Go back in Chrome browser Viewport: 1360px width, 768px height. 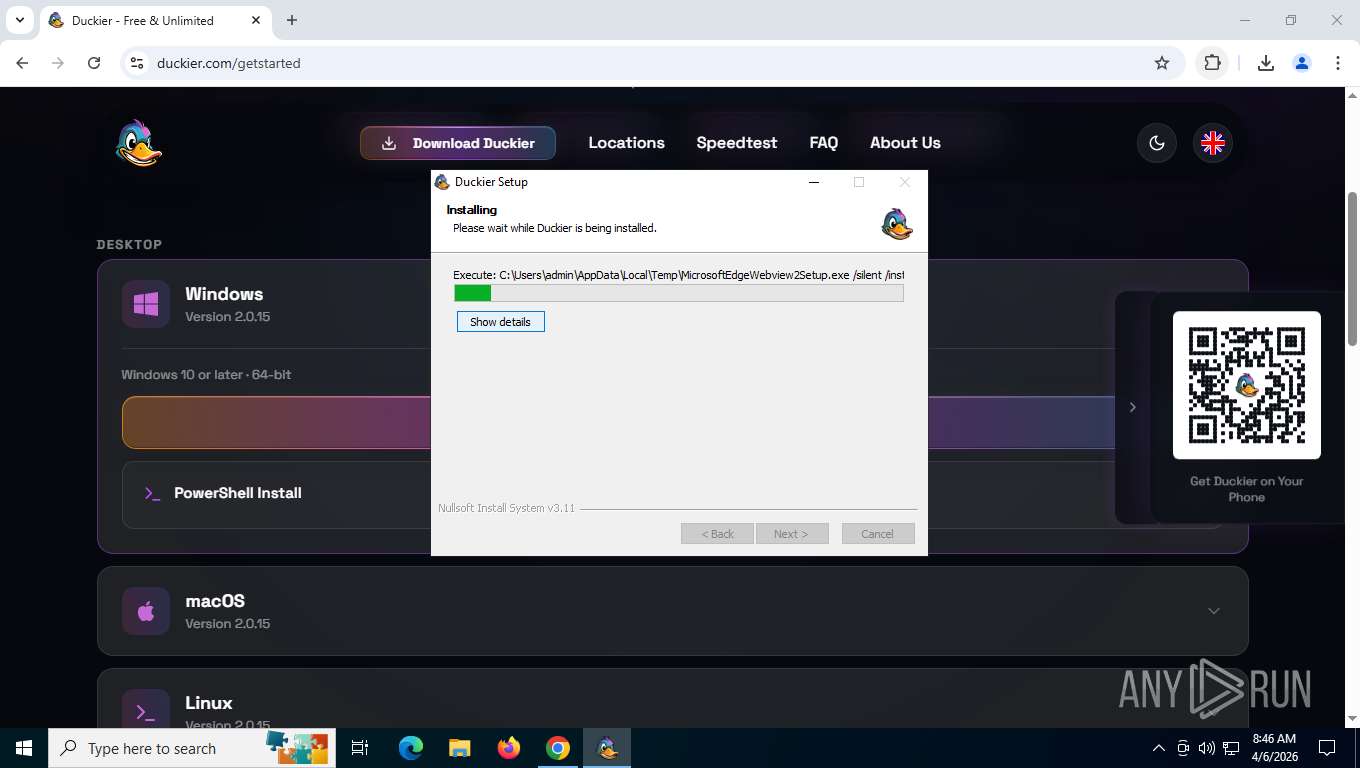pos(22,63)
